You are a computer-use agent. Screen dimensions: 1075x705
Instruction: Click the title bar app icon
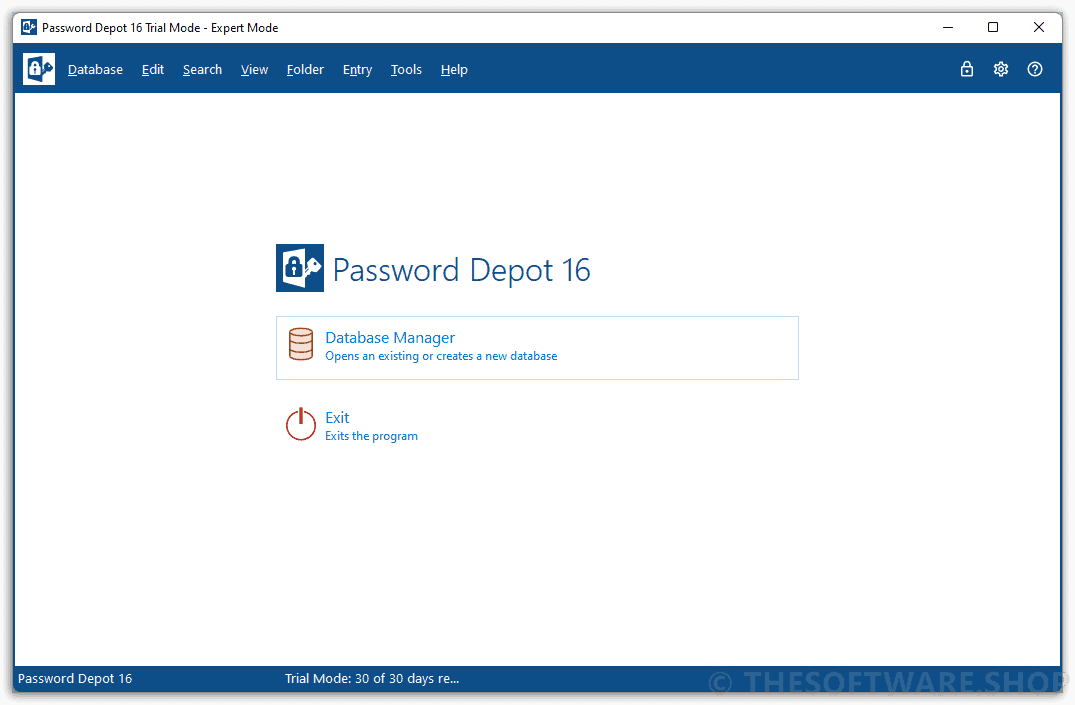coord(29,27)
